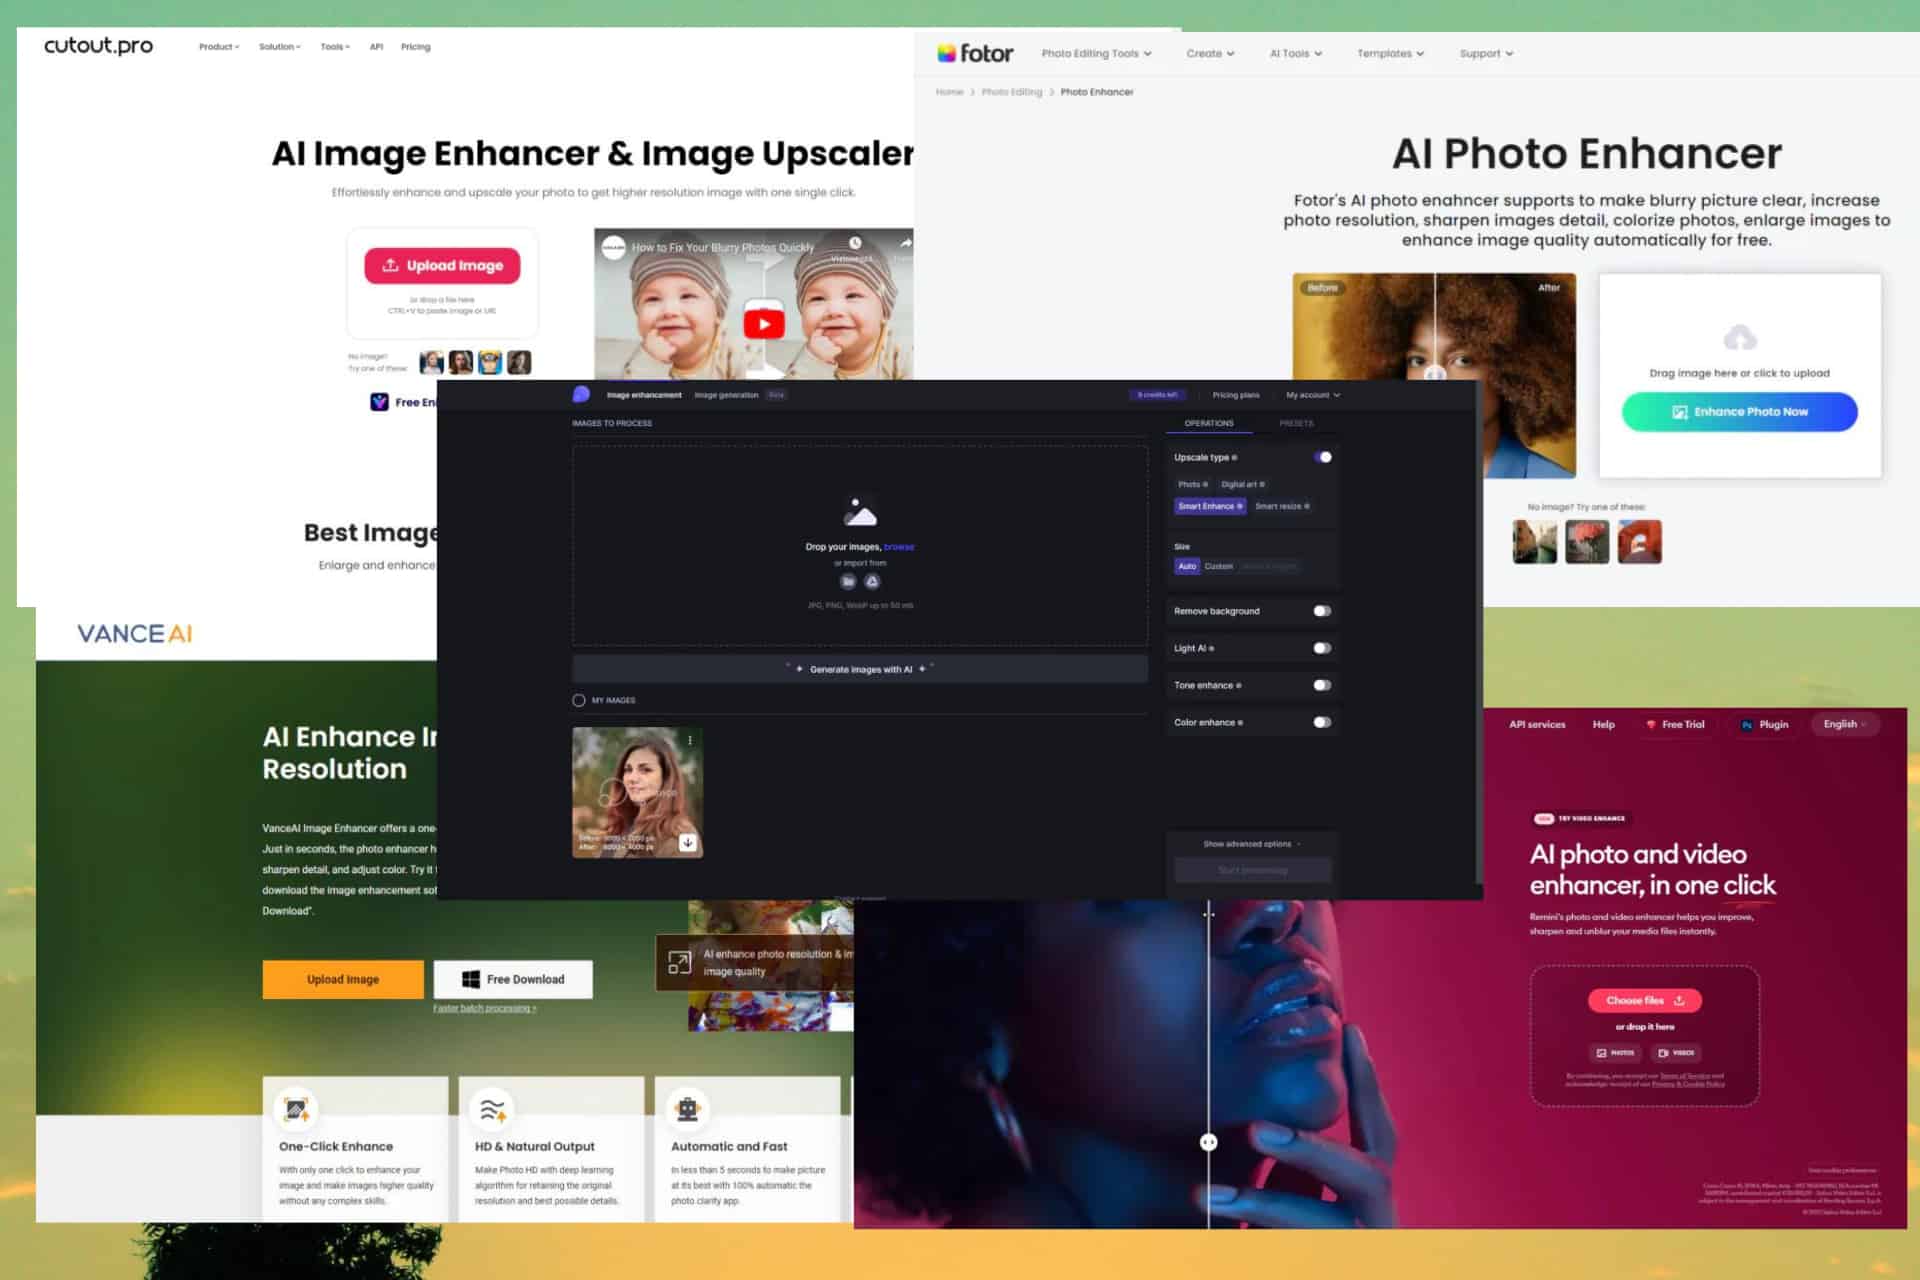Play the YouTube video in cutout.pro
The image size is (1920, 1280).
tap(764, 323)
